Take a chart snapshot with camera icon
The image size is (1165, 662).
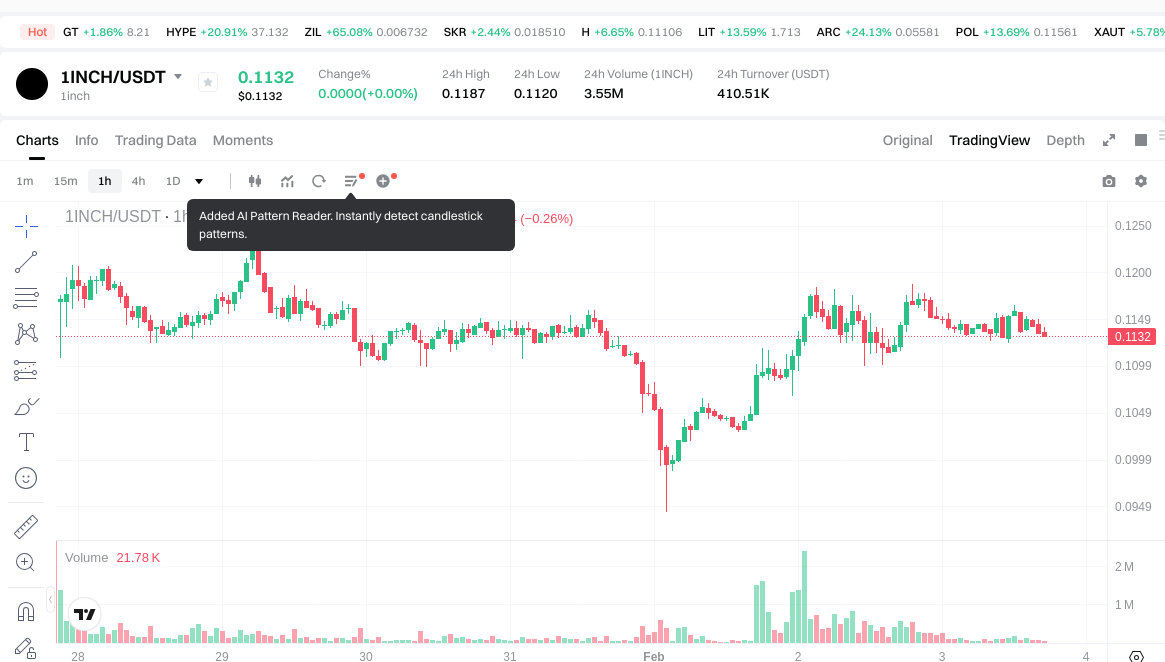coord(1109,181)
